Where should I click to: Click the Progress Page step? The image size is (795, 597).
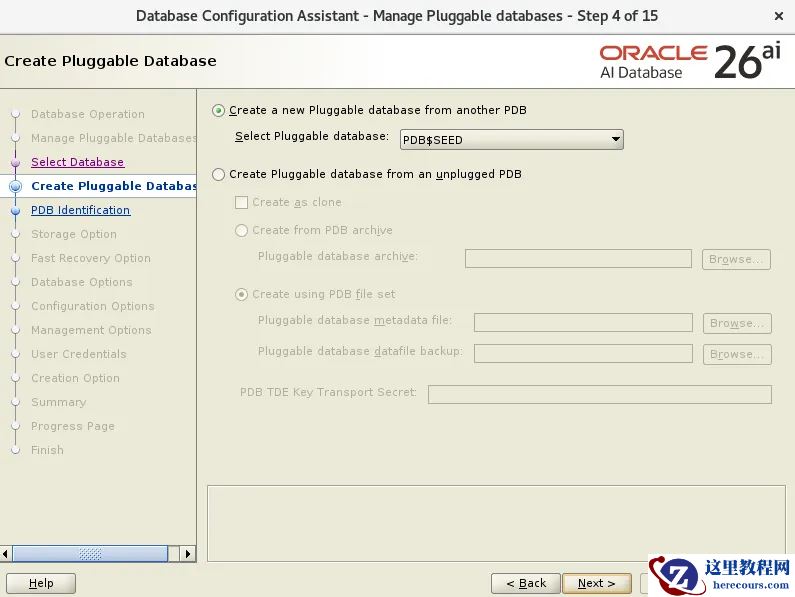coord(73,426)
